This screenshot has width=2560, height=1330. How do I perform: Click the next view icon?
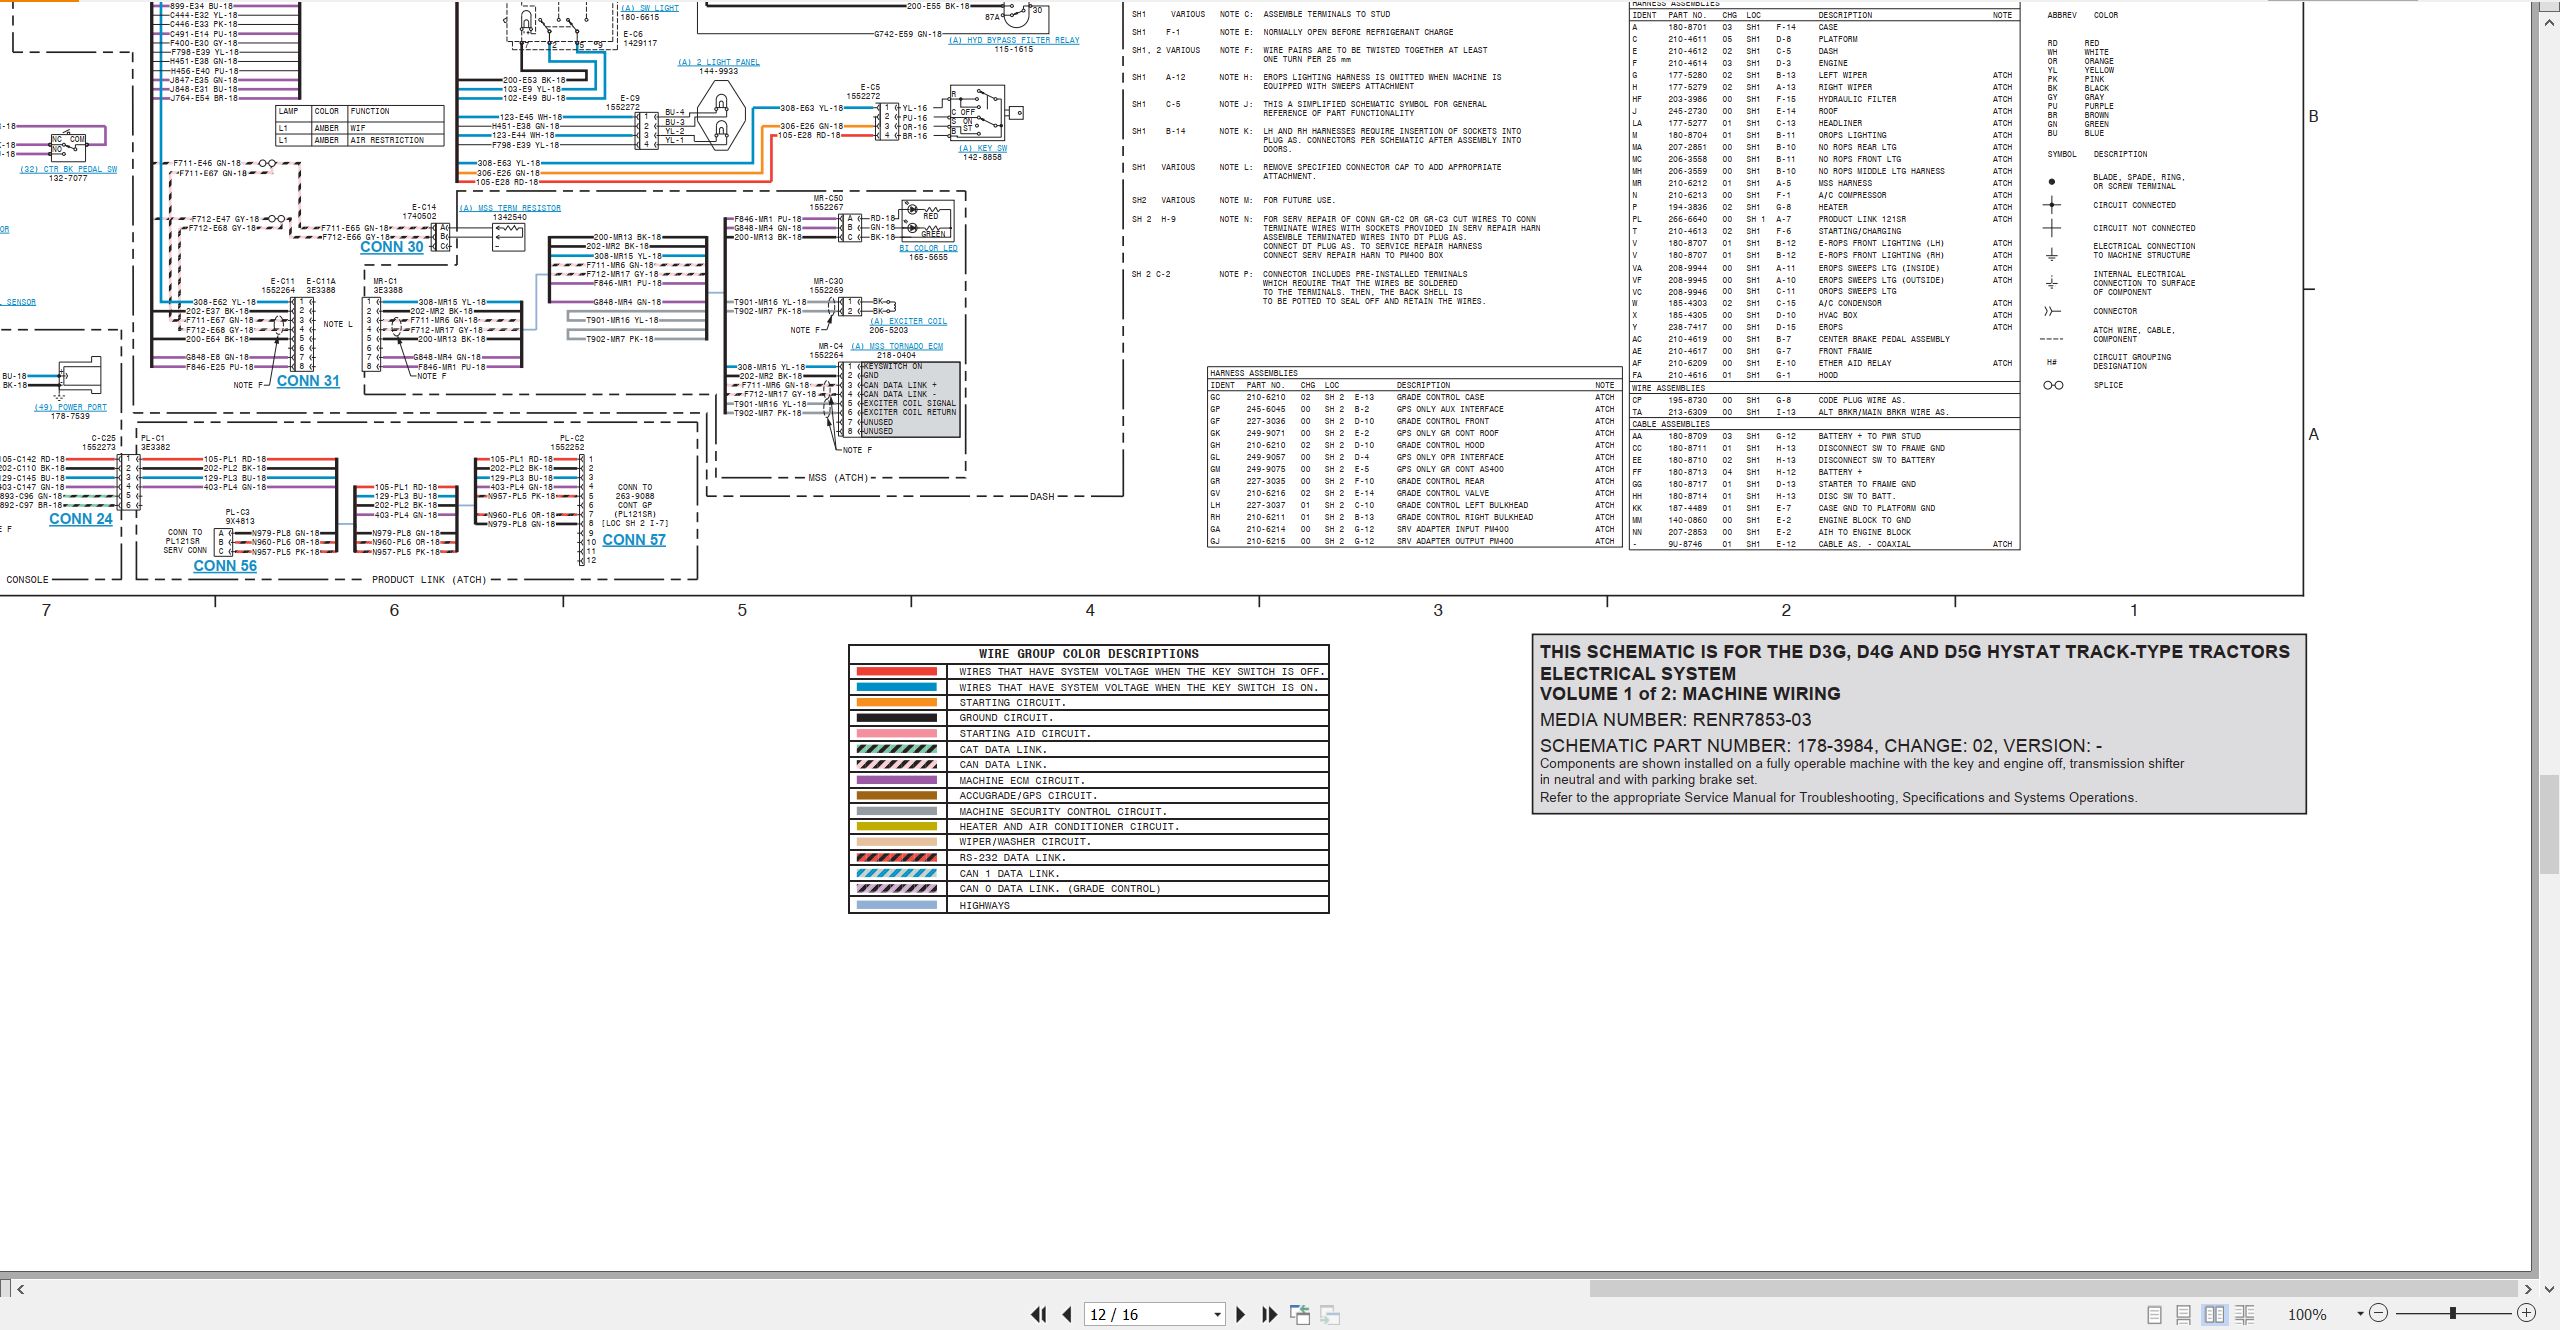coord(1330,1314)
